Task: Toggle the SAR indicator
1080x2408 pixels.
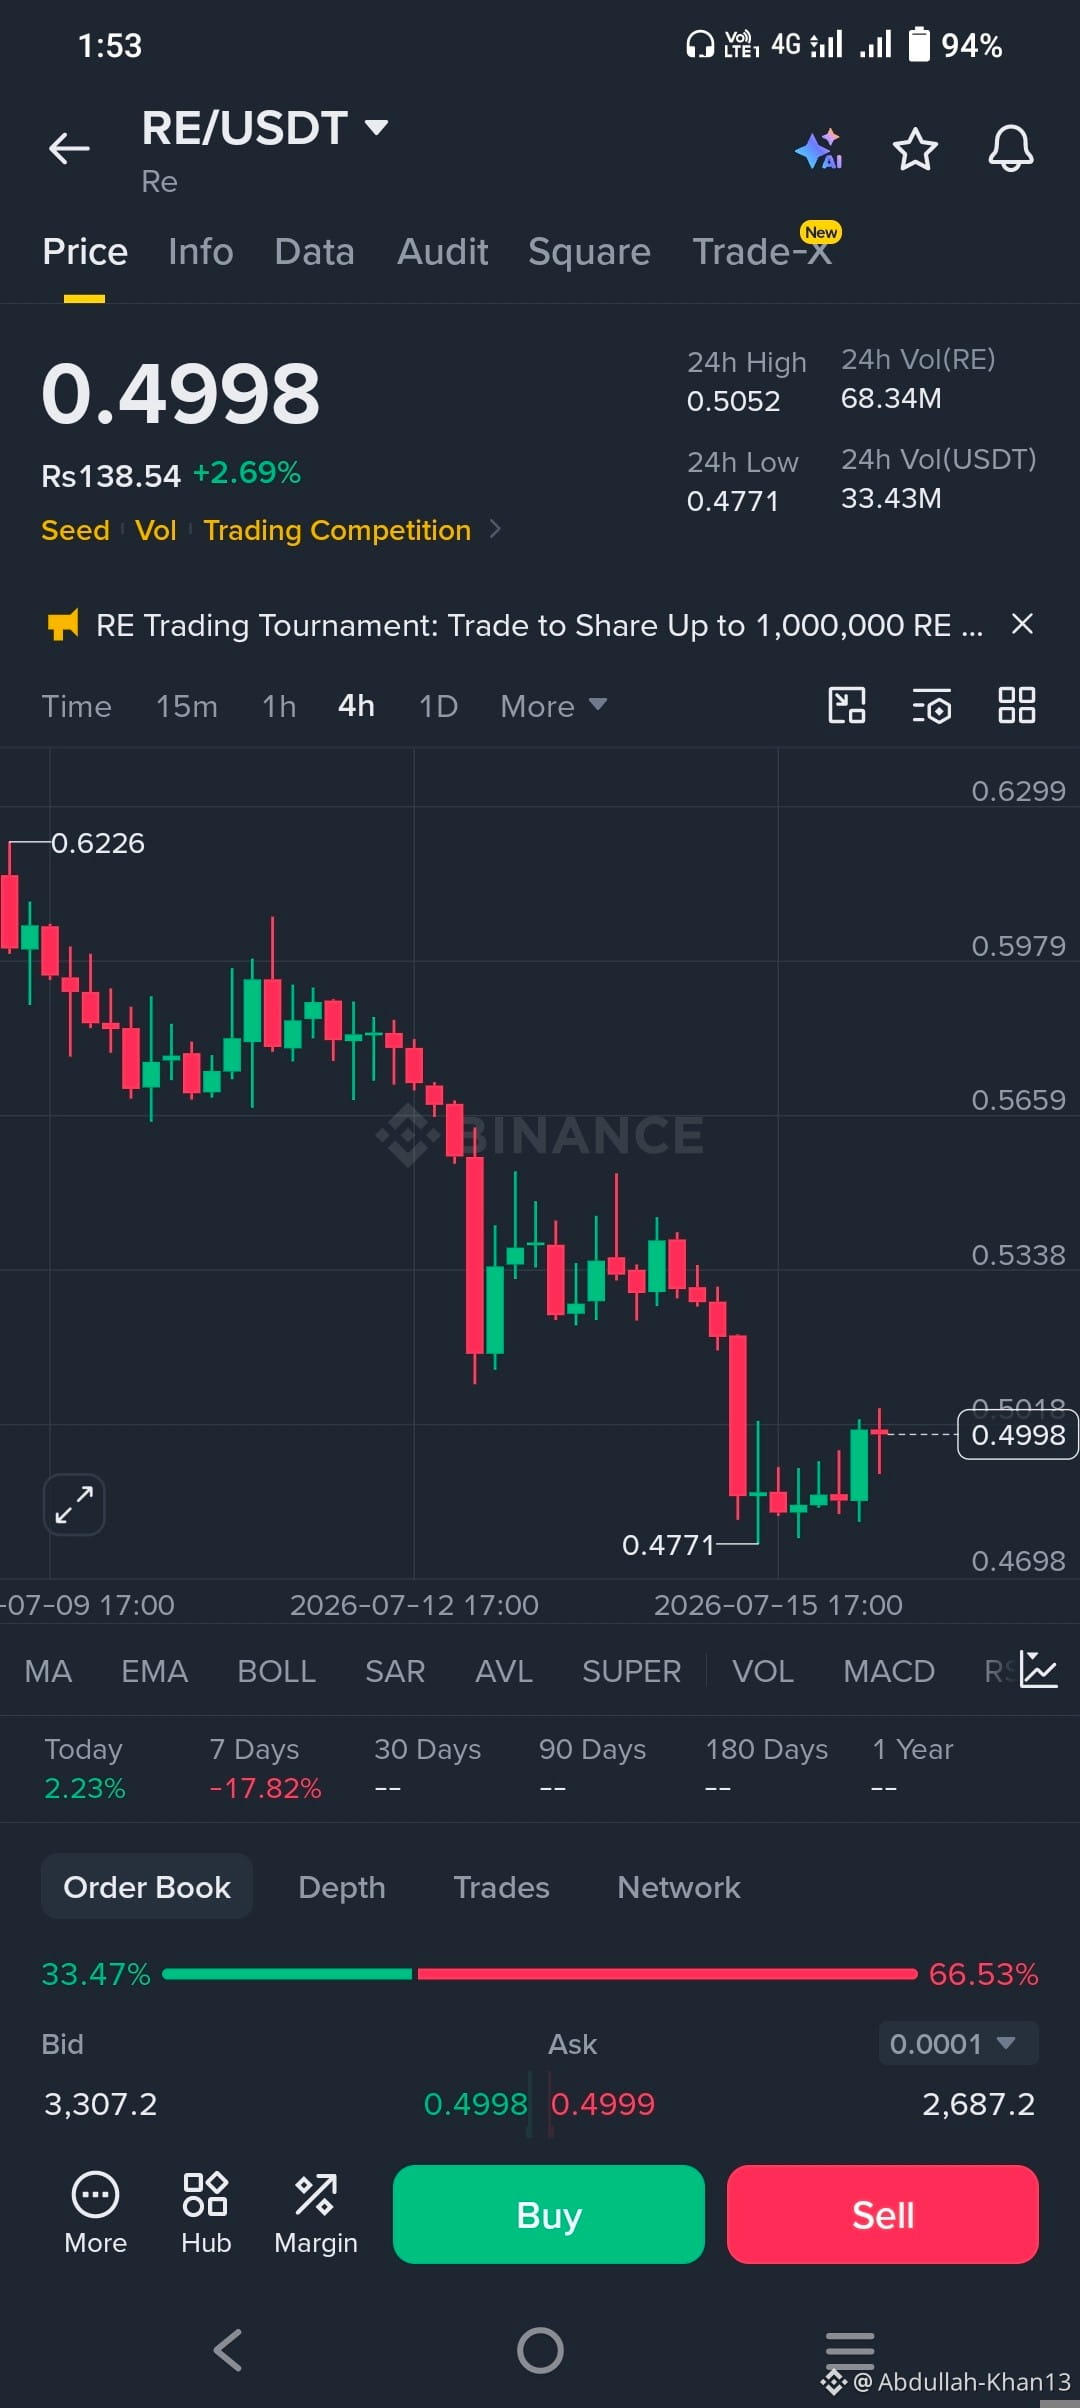Action: click(395, 1671)
